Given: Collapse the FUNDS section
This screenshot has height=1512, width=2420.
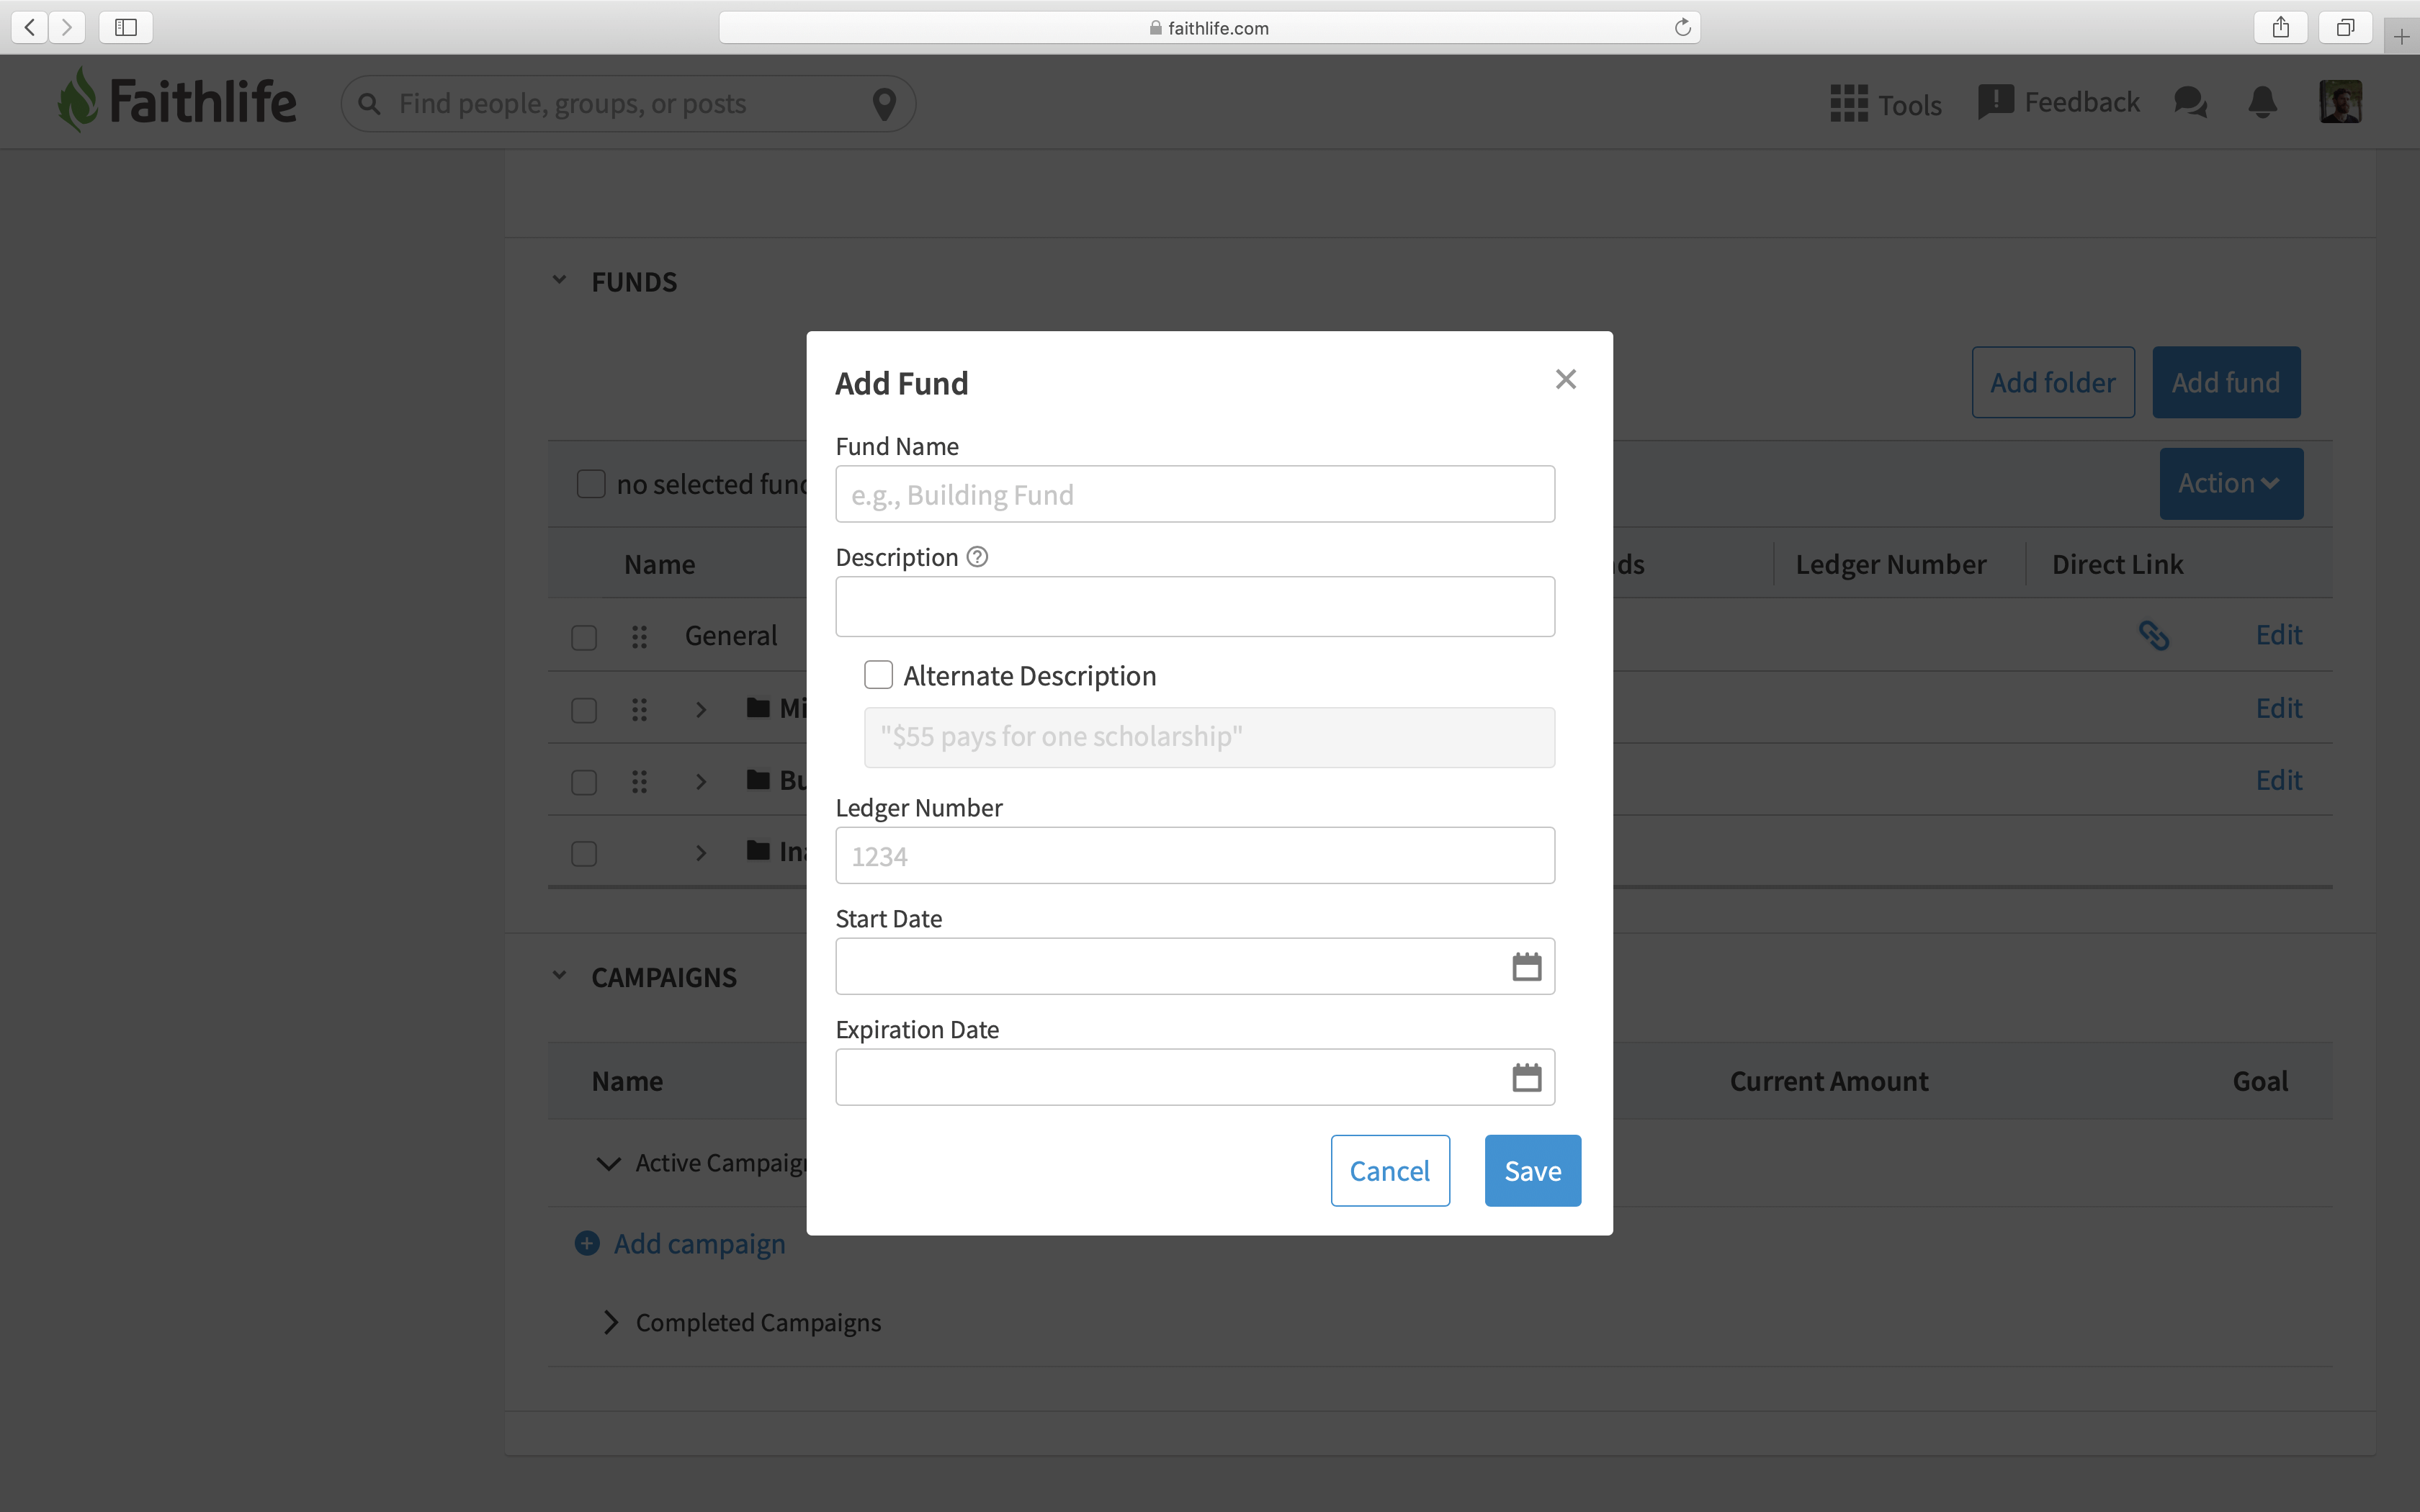Looking at the screenshot, I should (559, 281).
